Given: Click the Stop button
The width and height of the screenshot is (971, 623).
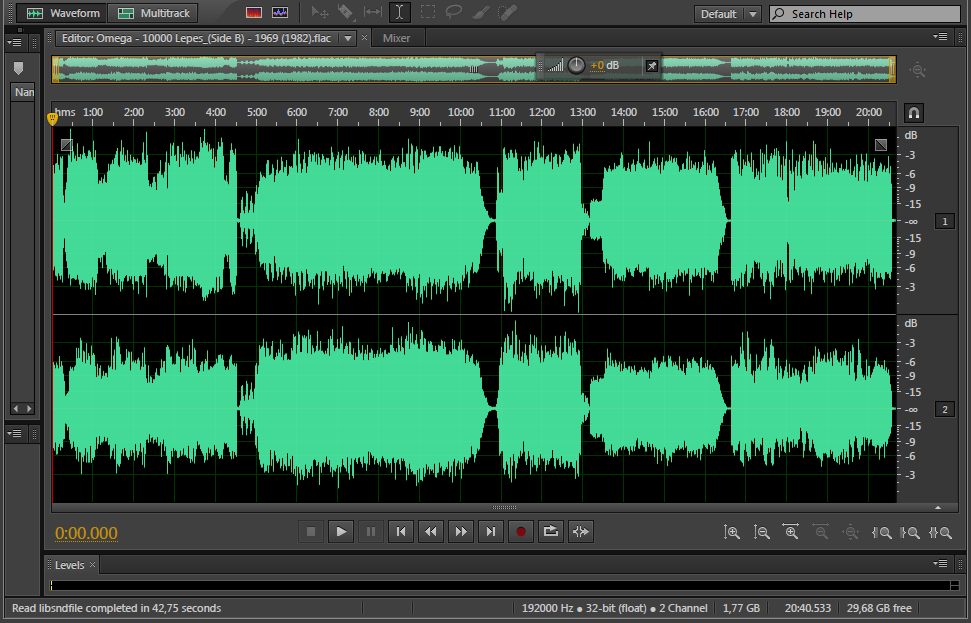Looking at the screenshot, I should click(x=311, y=531).
